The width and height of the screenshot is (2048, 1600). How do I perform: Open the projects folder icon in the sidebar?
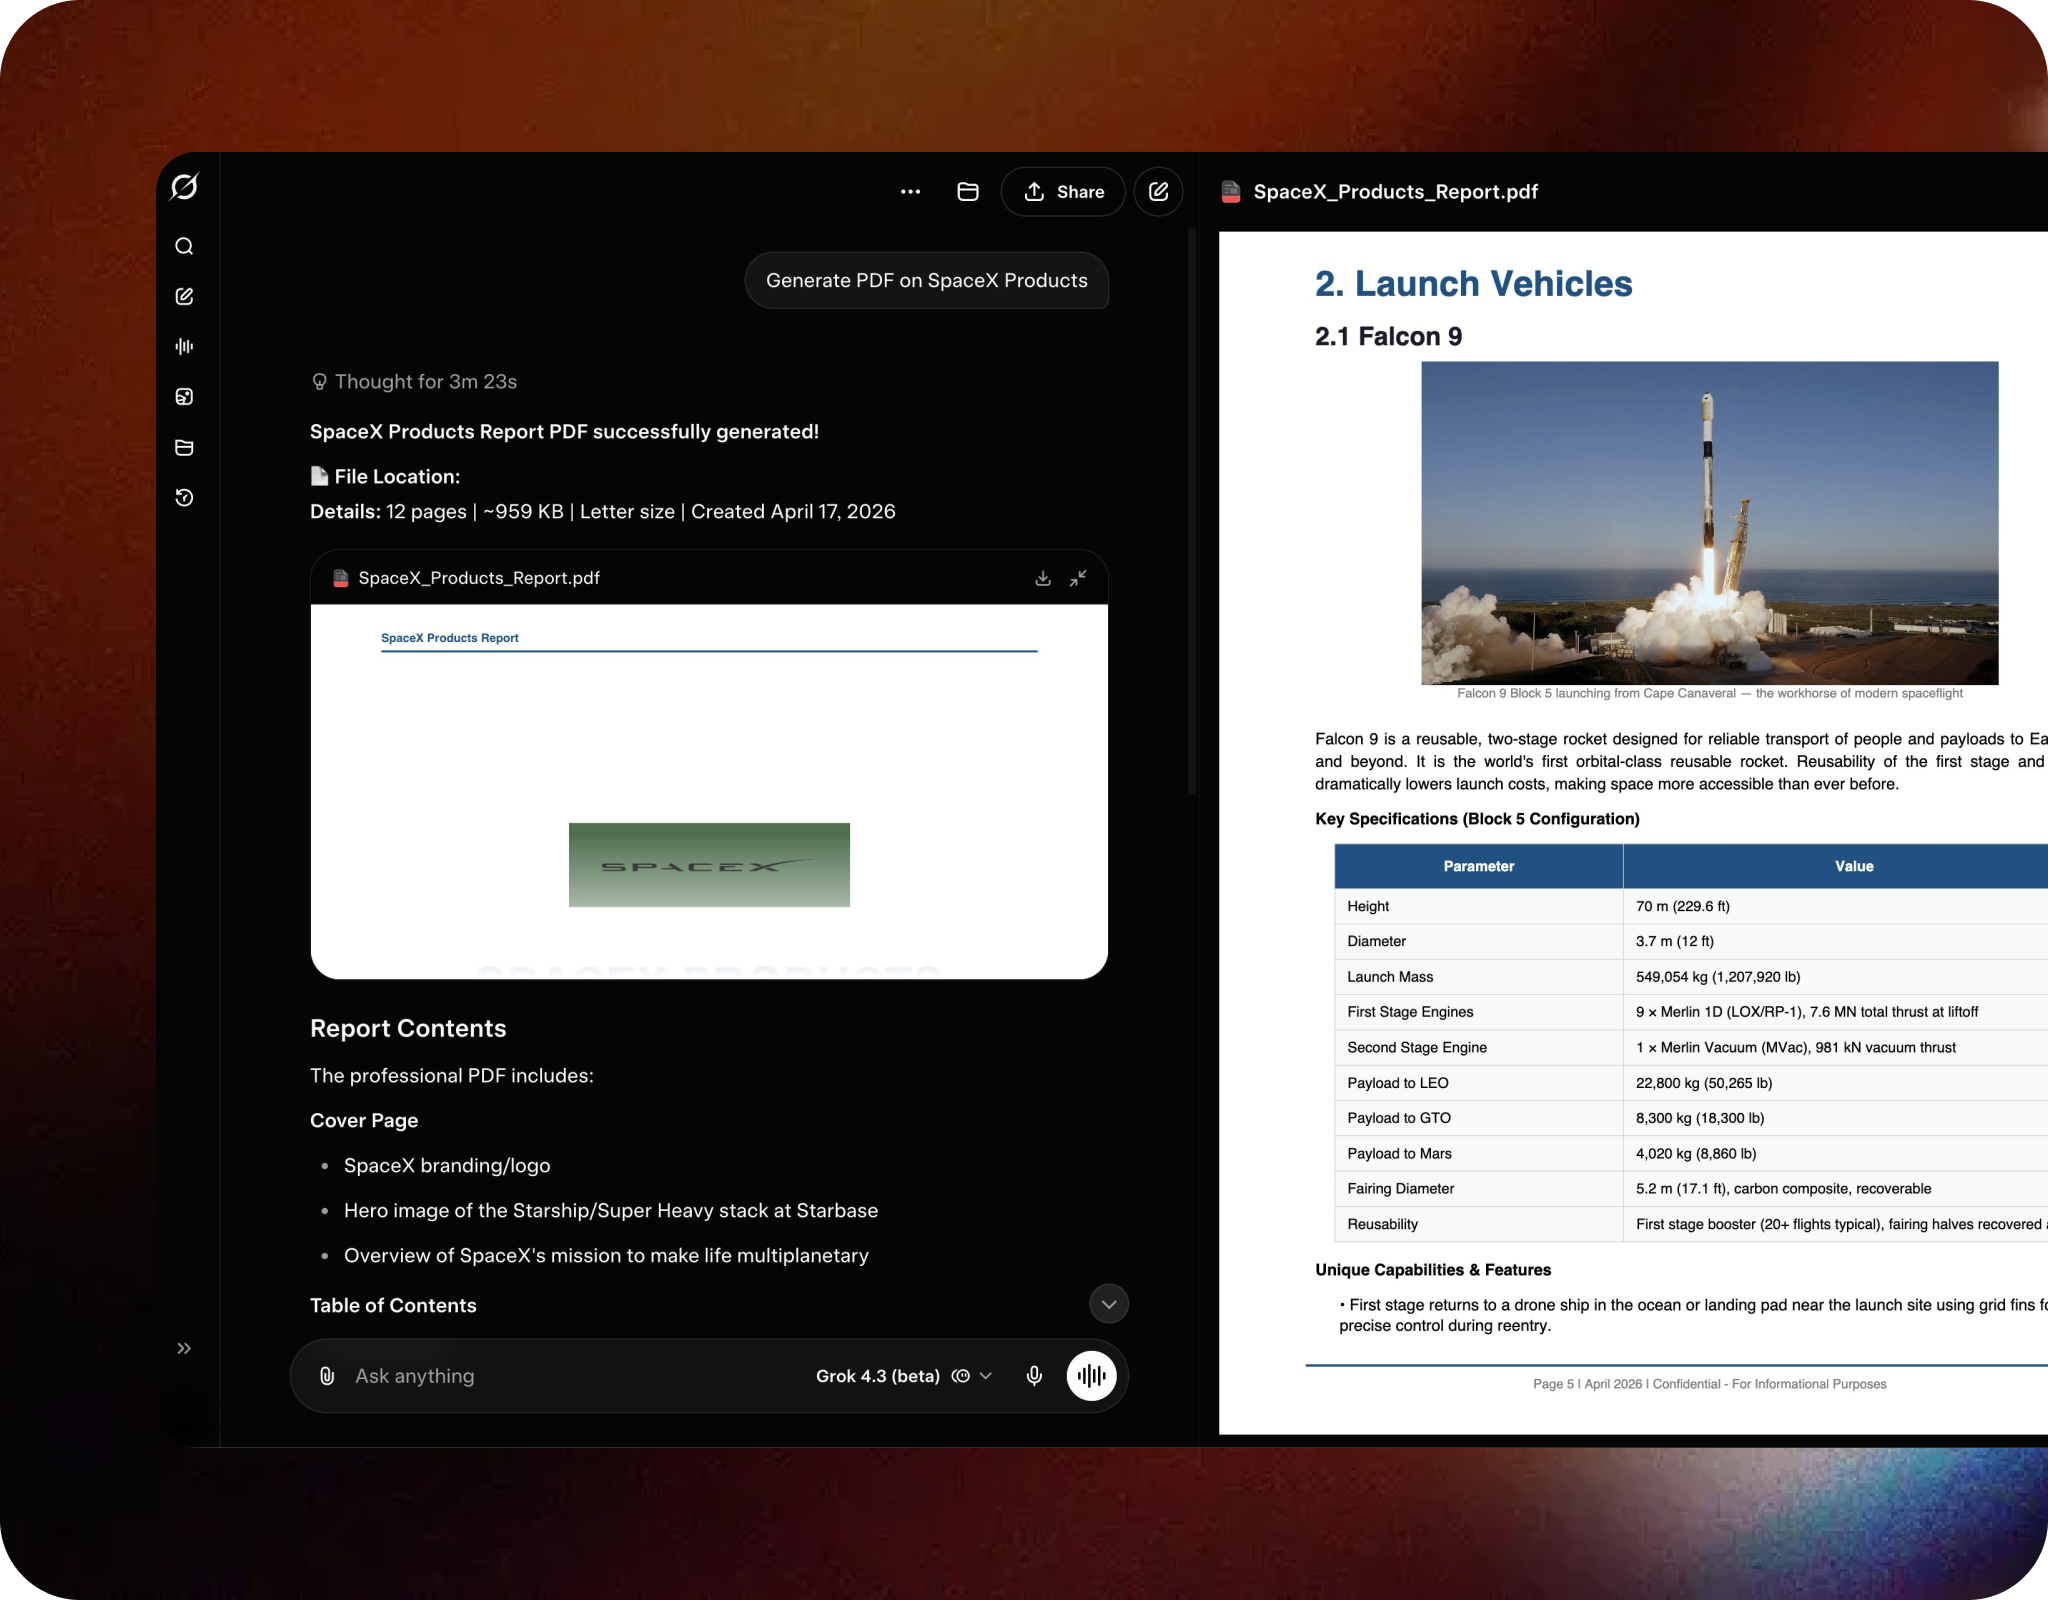pos(184,447)
